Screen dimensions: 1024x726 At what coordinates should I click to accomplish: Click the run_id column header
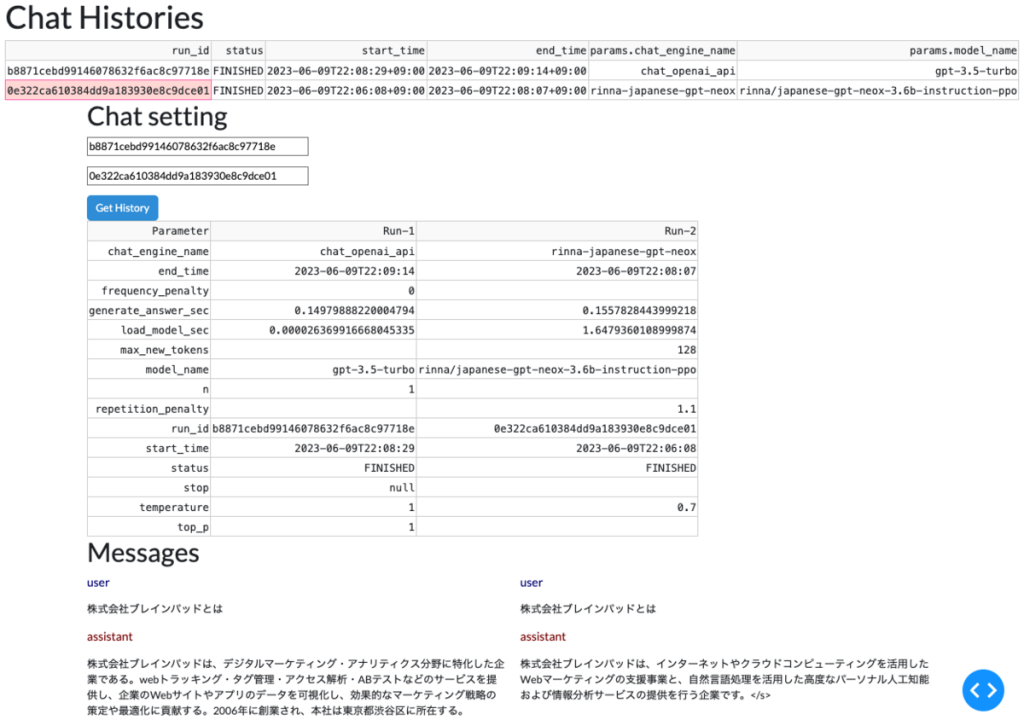(x=108, y=50)
